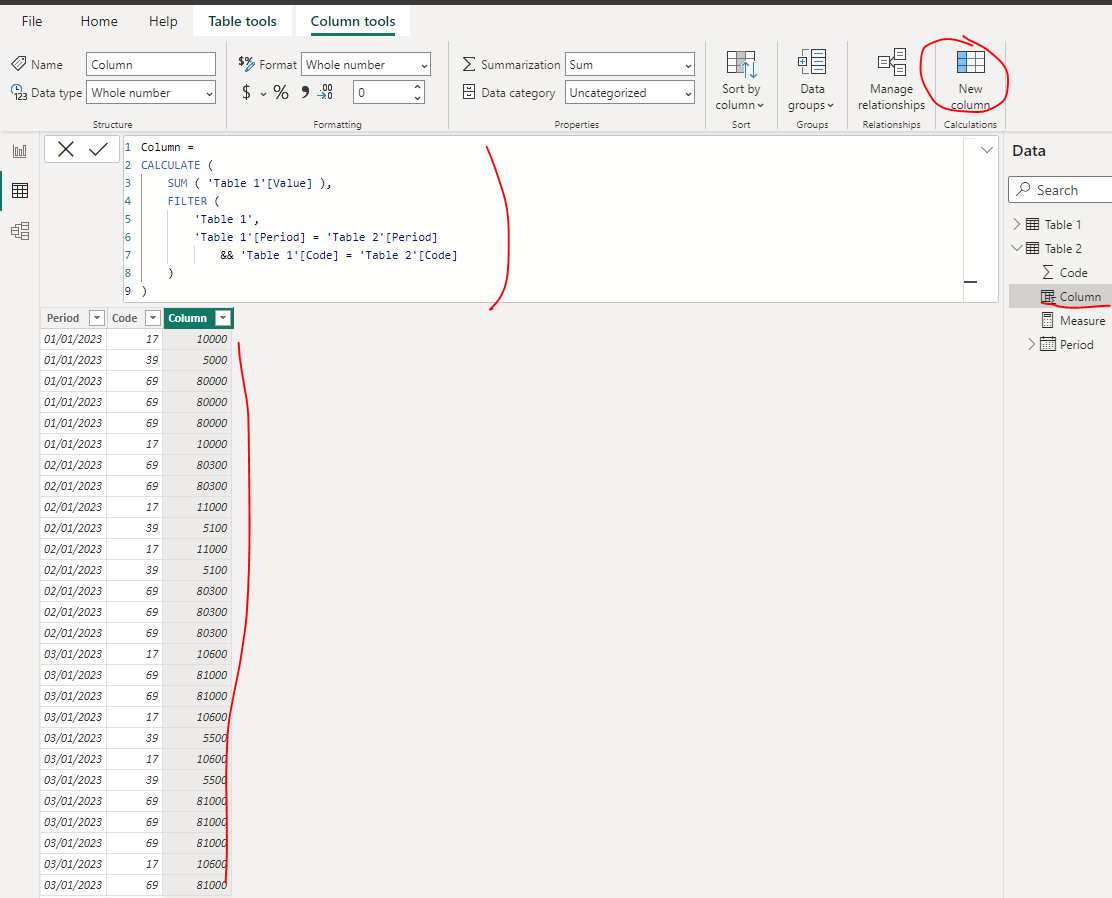Decrease decimal places with down arrow
The image size is (1112, 898).
[x=417, y=98]
